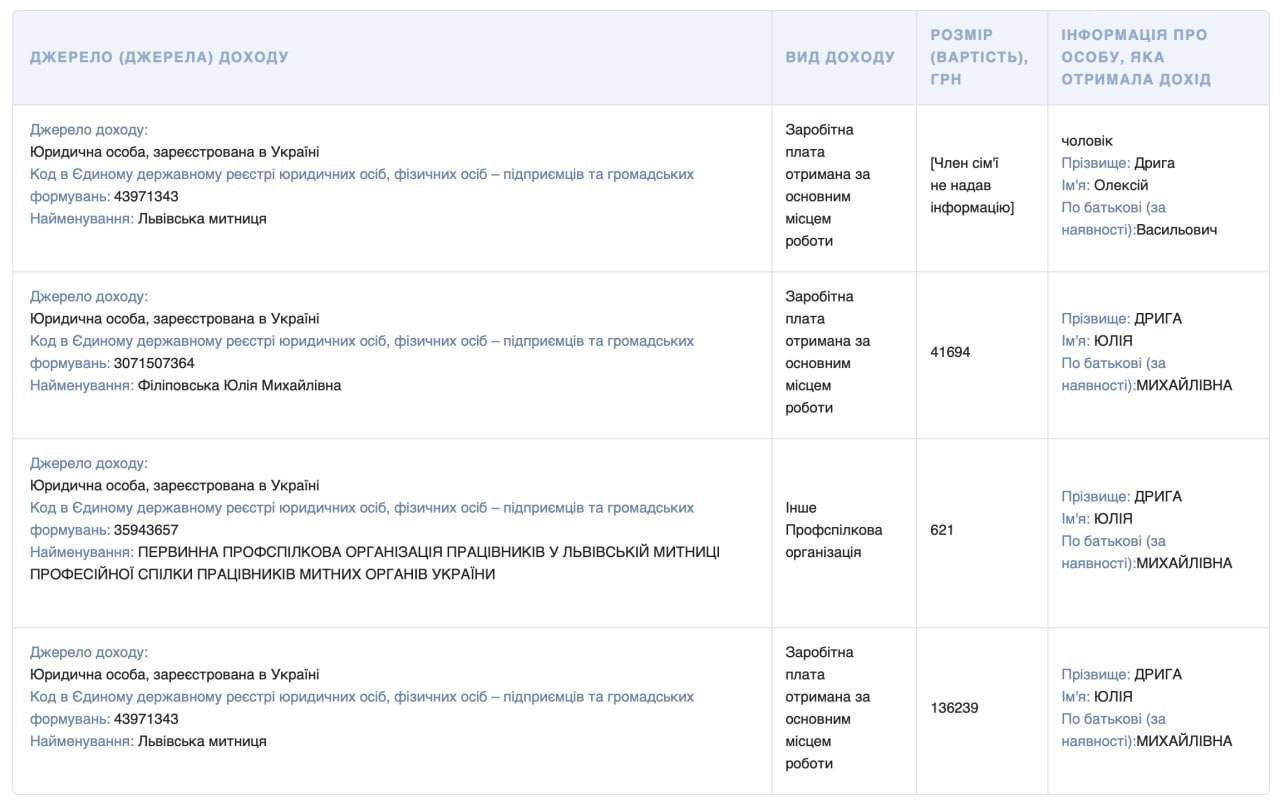Click the patronymic "Васильович"
The image size is (1280, 805).
tap(1177, 230)
